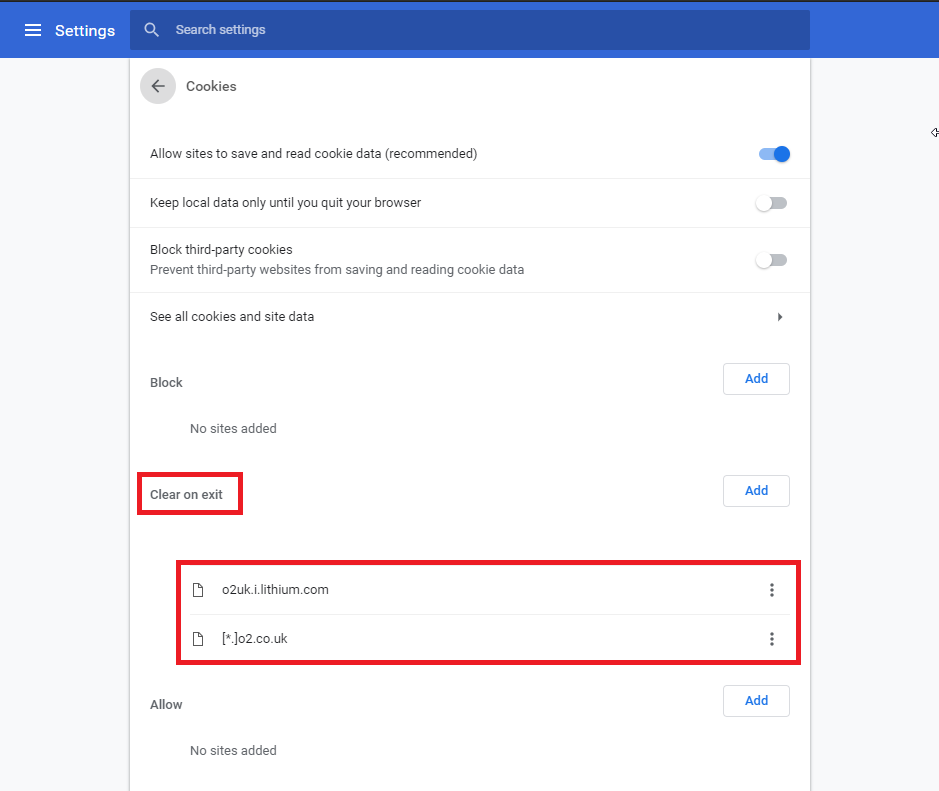Enable keep local data until quit
The height and width of the screenshot is (791, 939).
point(771,203)
